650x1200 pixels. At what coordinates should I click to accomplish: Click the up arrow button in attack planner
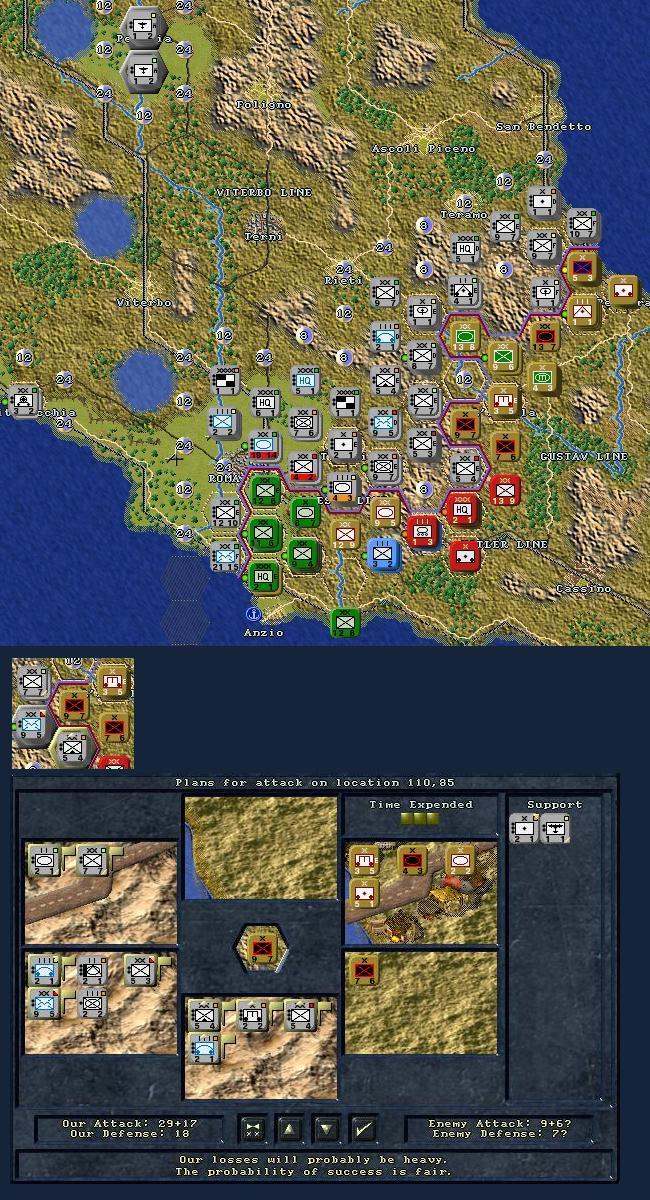coord(290,1129)
